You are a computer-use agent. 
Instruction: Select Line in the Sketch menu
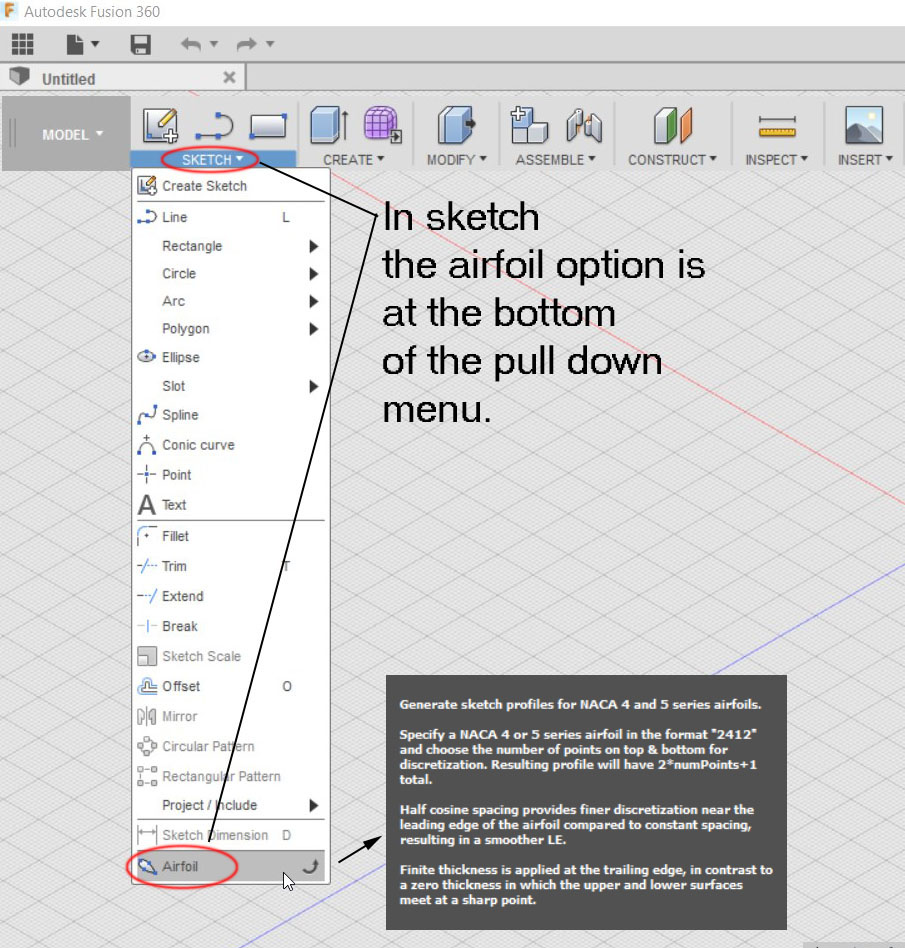pos(231,217)
